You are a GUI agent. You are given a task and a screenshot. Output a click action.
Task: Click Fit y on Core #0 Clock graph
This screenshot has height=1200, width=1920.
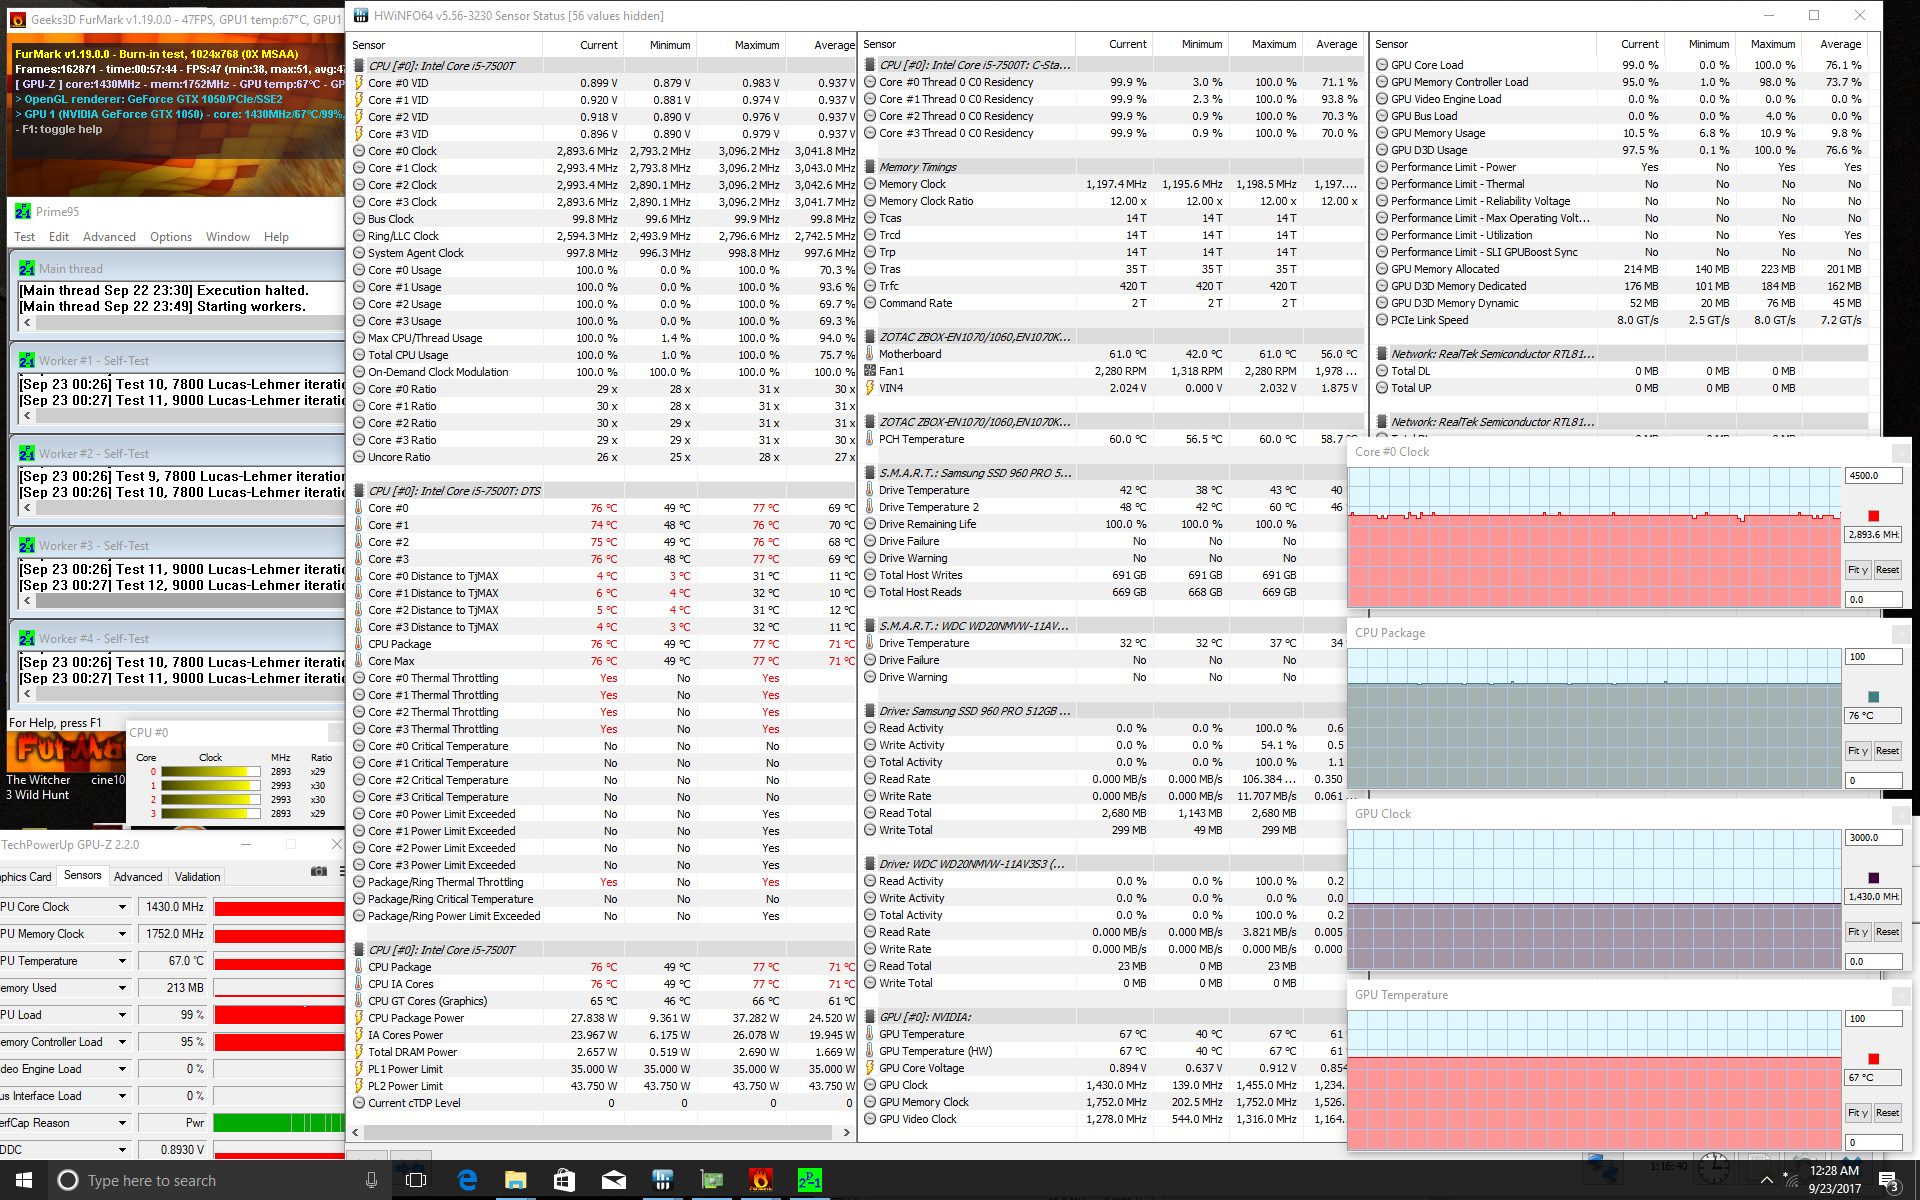pos(1858,570)
